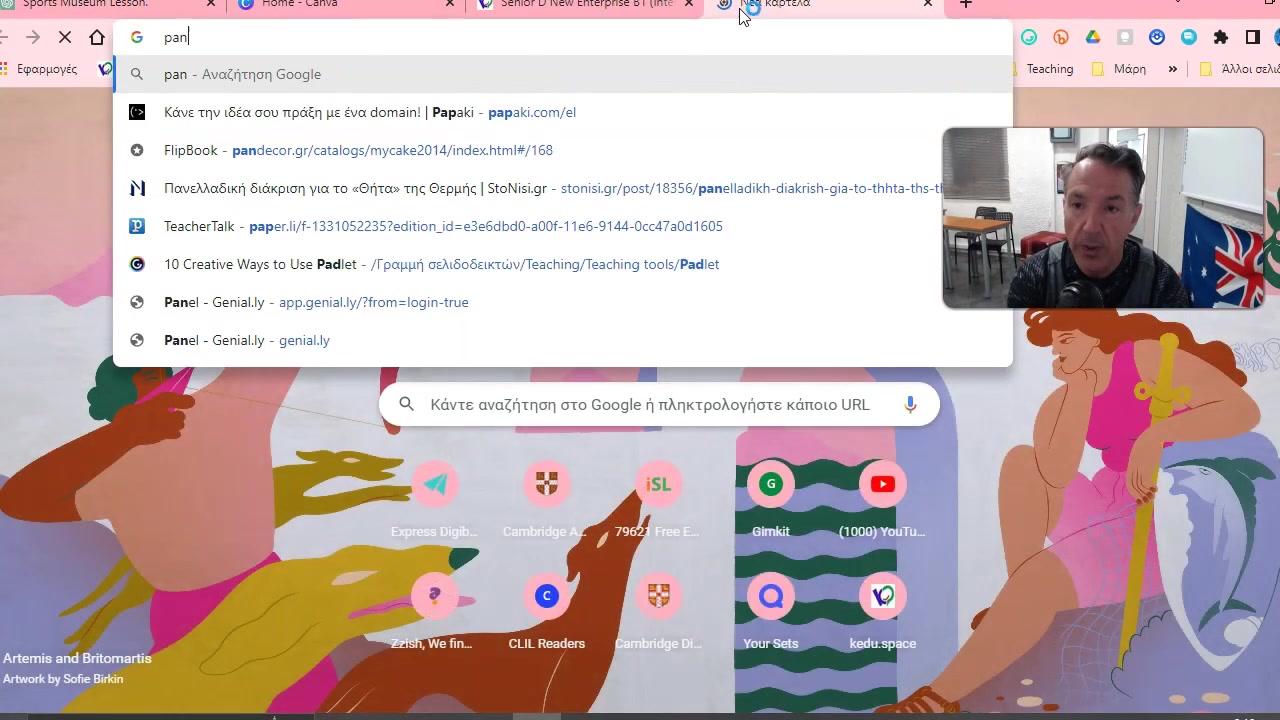Open the Extensions puzzle menu
1280x720 pixels.
tap(1221, 37)
